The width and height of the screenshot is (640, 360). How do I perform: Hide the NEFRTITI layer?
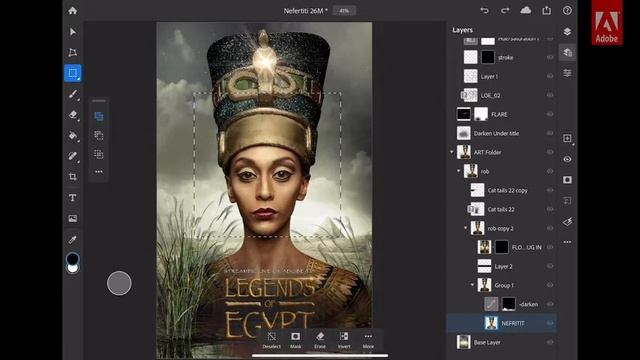(550, 323)
